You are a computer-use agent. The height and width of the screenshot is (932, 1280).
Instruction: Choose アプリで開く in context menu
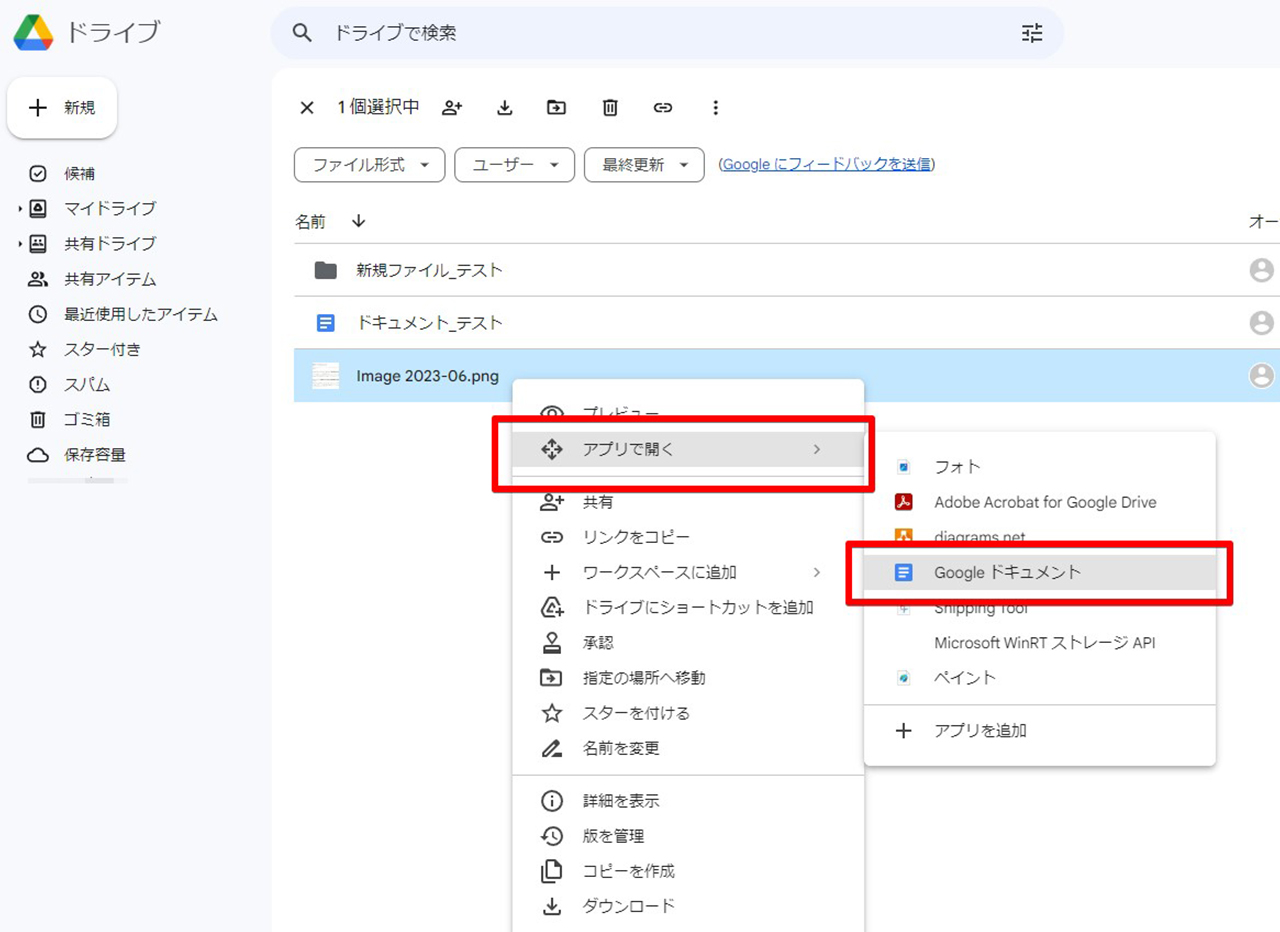628,450
